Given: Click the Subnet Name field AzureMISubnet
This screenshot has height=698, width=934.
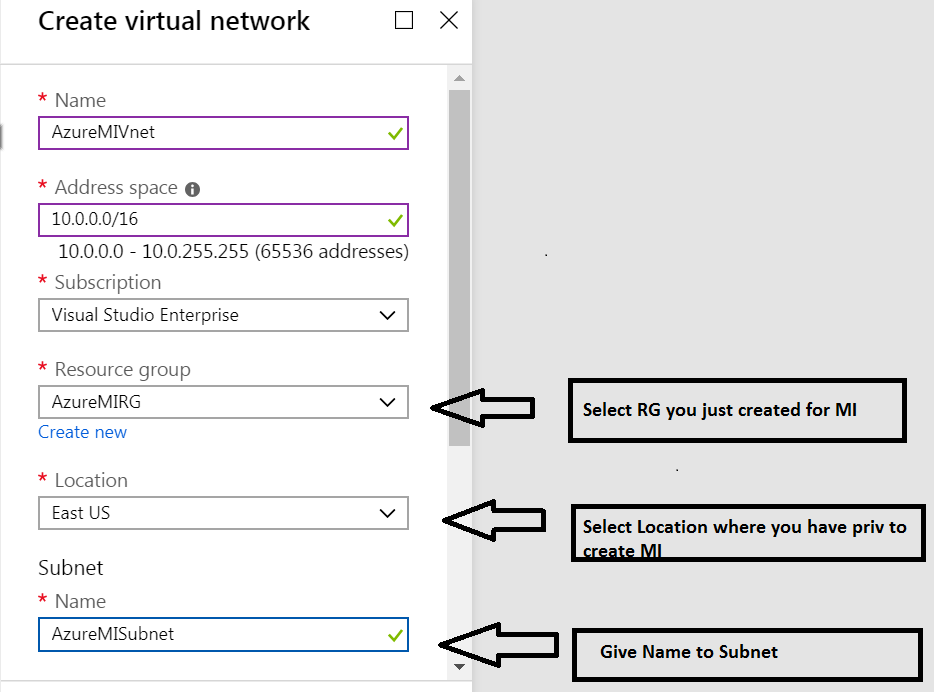Looking at the screenshot, I should tap(223, 634).
